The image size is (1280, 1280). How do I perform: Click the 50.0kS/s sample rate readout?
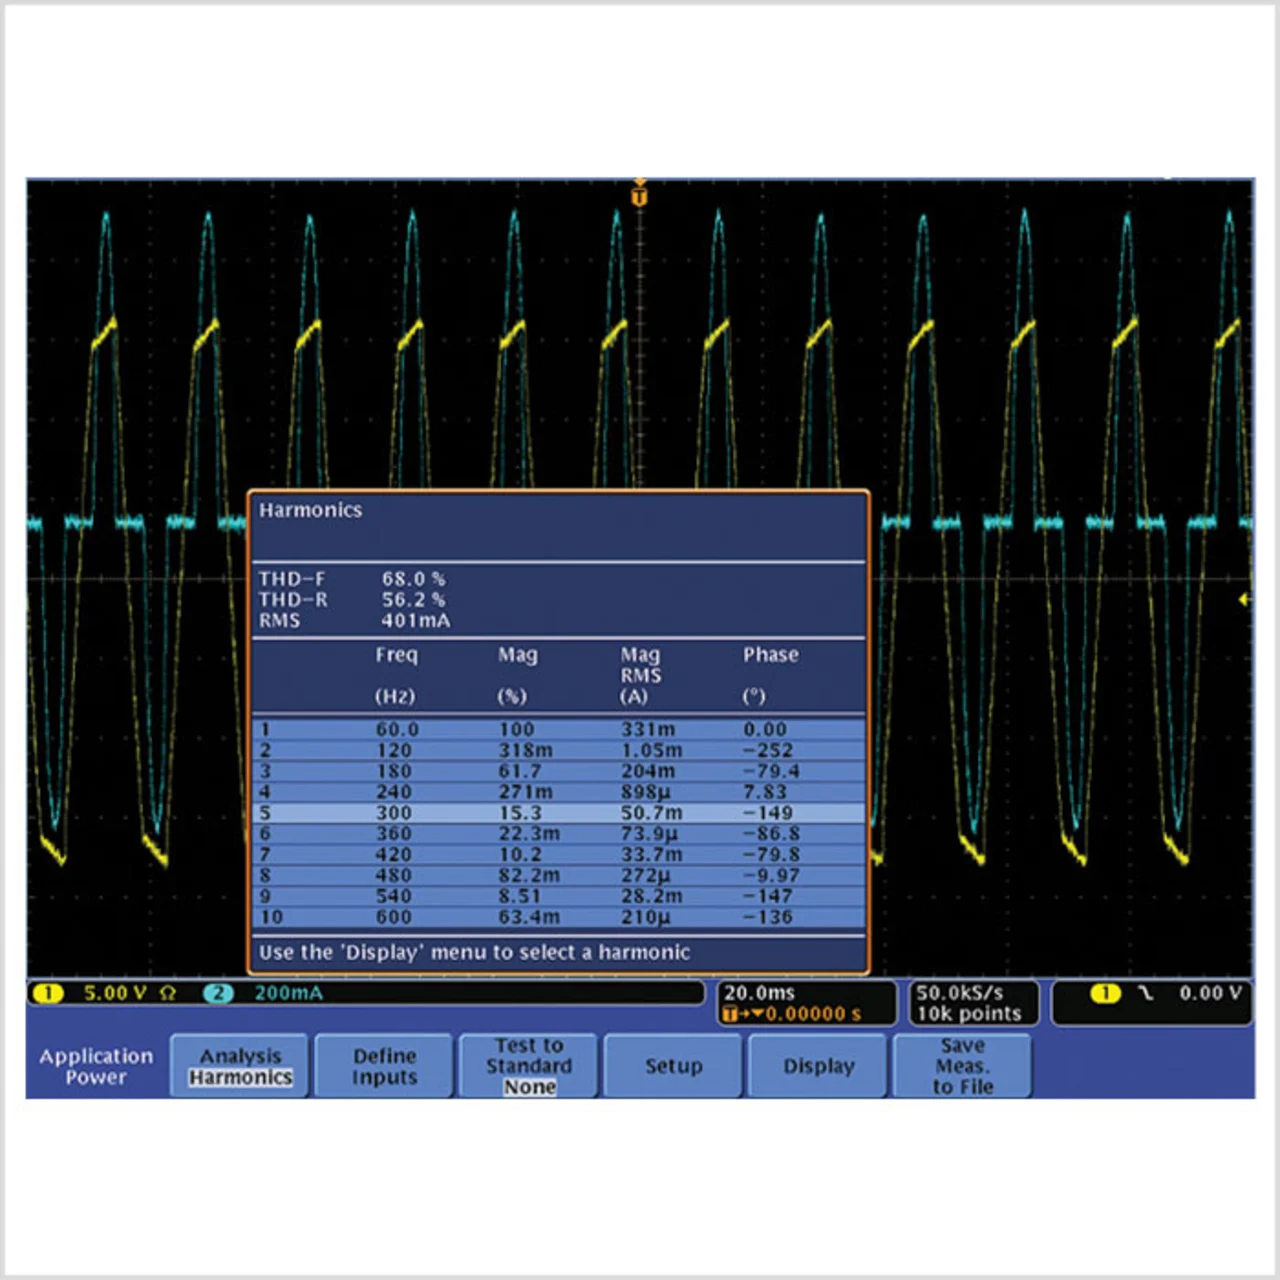[959, 992]
